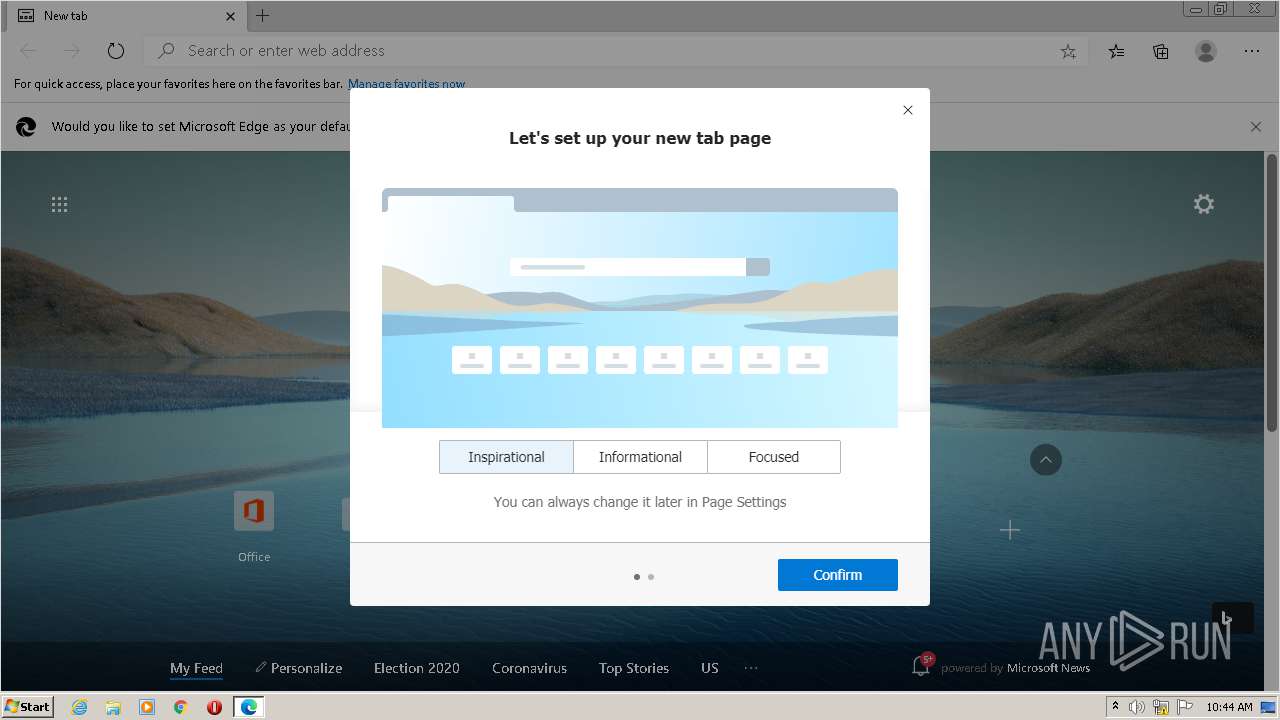Open page settings gear icon
The image size is (1280, 720).
1204,204
